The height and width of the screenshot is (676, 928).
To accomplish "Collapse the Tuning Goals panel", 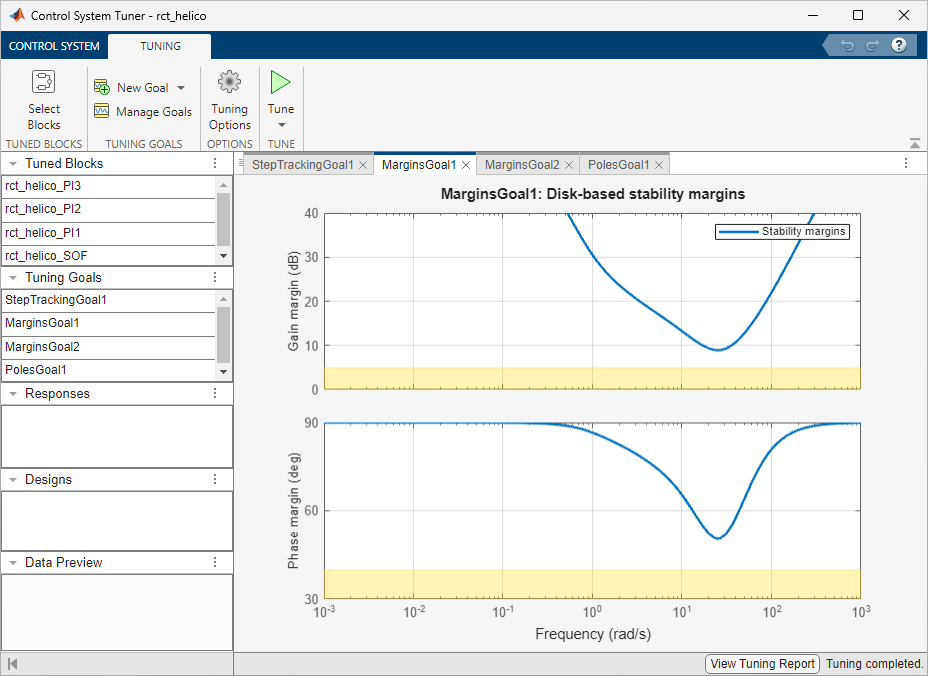I will tap(14, 278).
